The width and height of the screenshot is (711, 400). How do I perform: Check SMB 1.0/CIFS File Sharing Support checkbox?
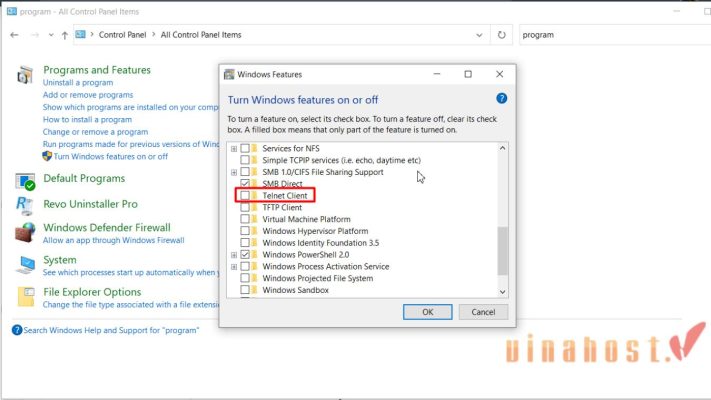pos(245,172)
